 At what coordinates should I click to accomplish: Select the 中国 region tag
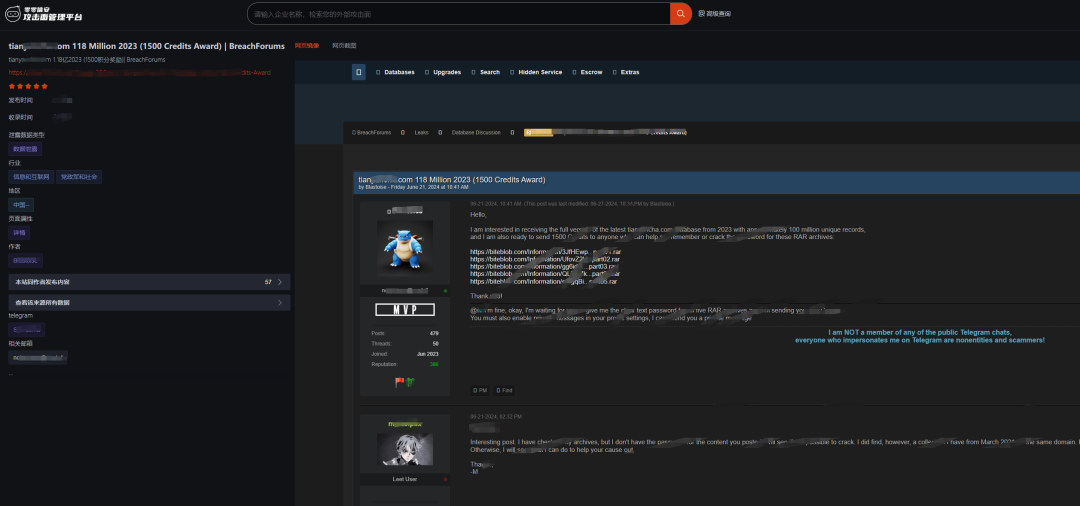21,204
